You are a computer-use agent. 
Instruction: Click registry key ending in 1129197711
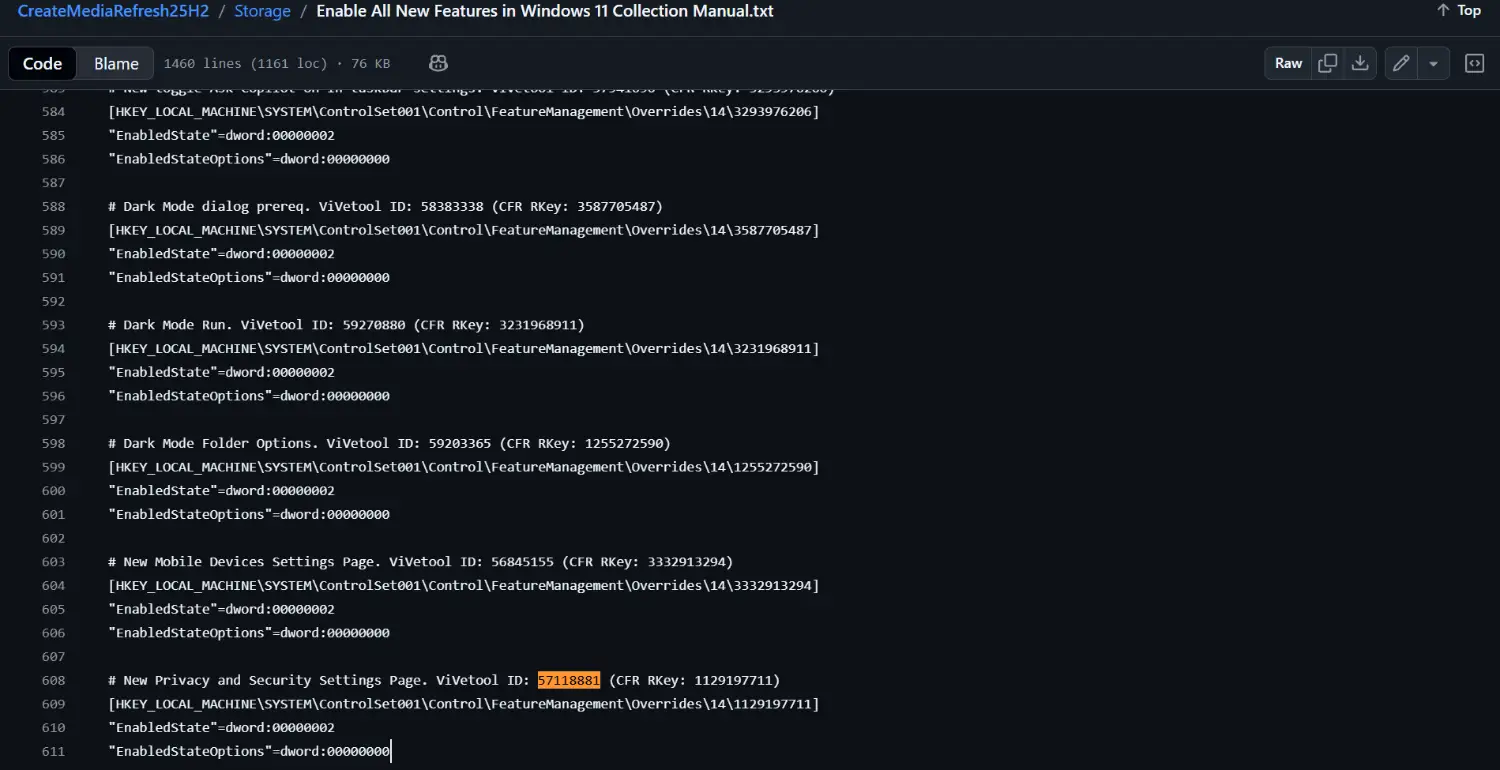coord(464,704)
